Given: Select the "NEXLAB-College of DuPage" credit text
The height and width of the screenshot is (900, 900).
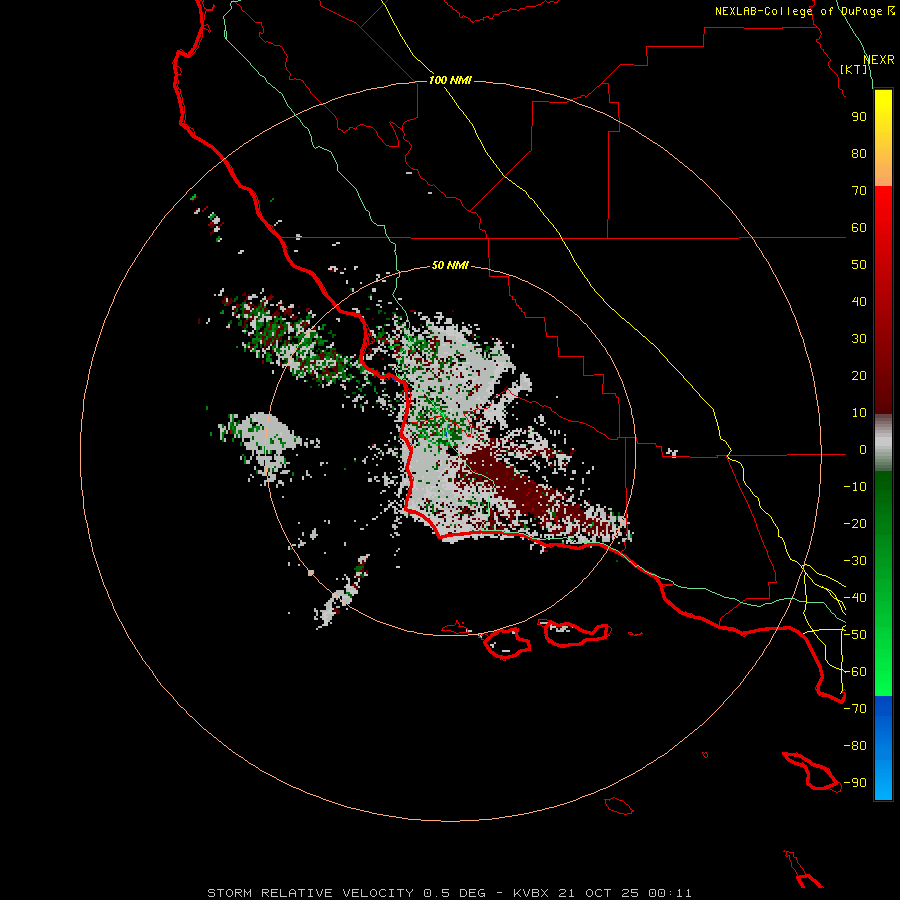Looking at the screenshot, I should (798, 11).
